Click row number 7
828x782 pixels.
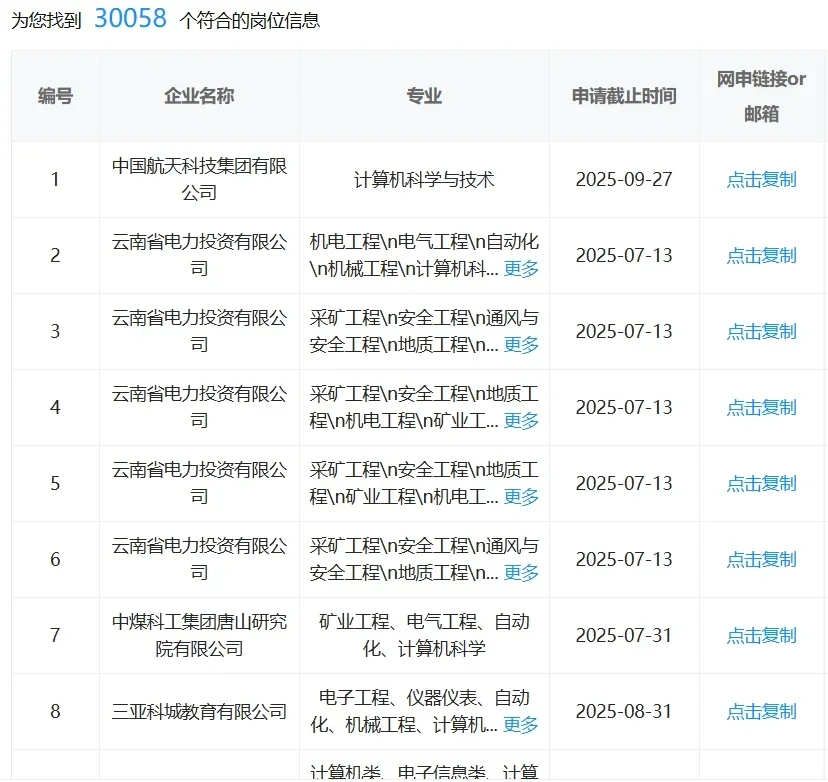(x=55, y=636)
